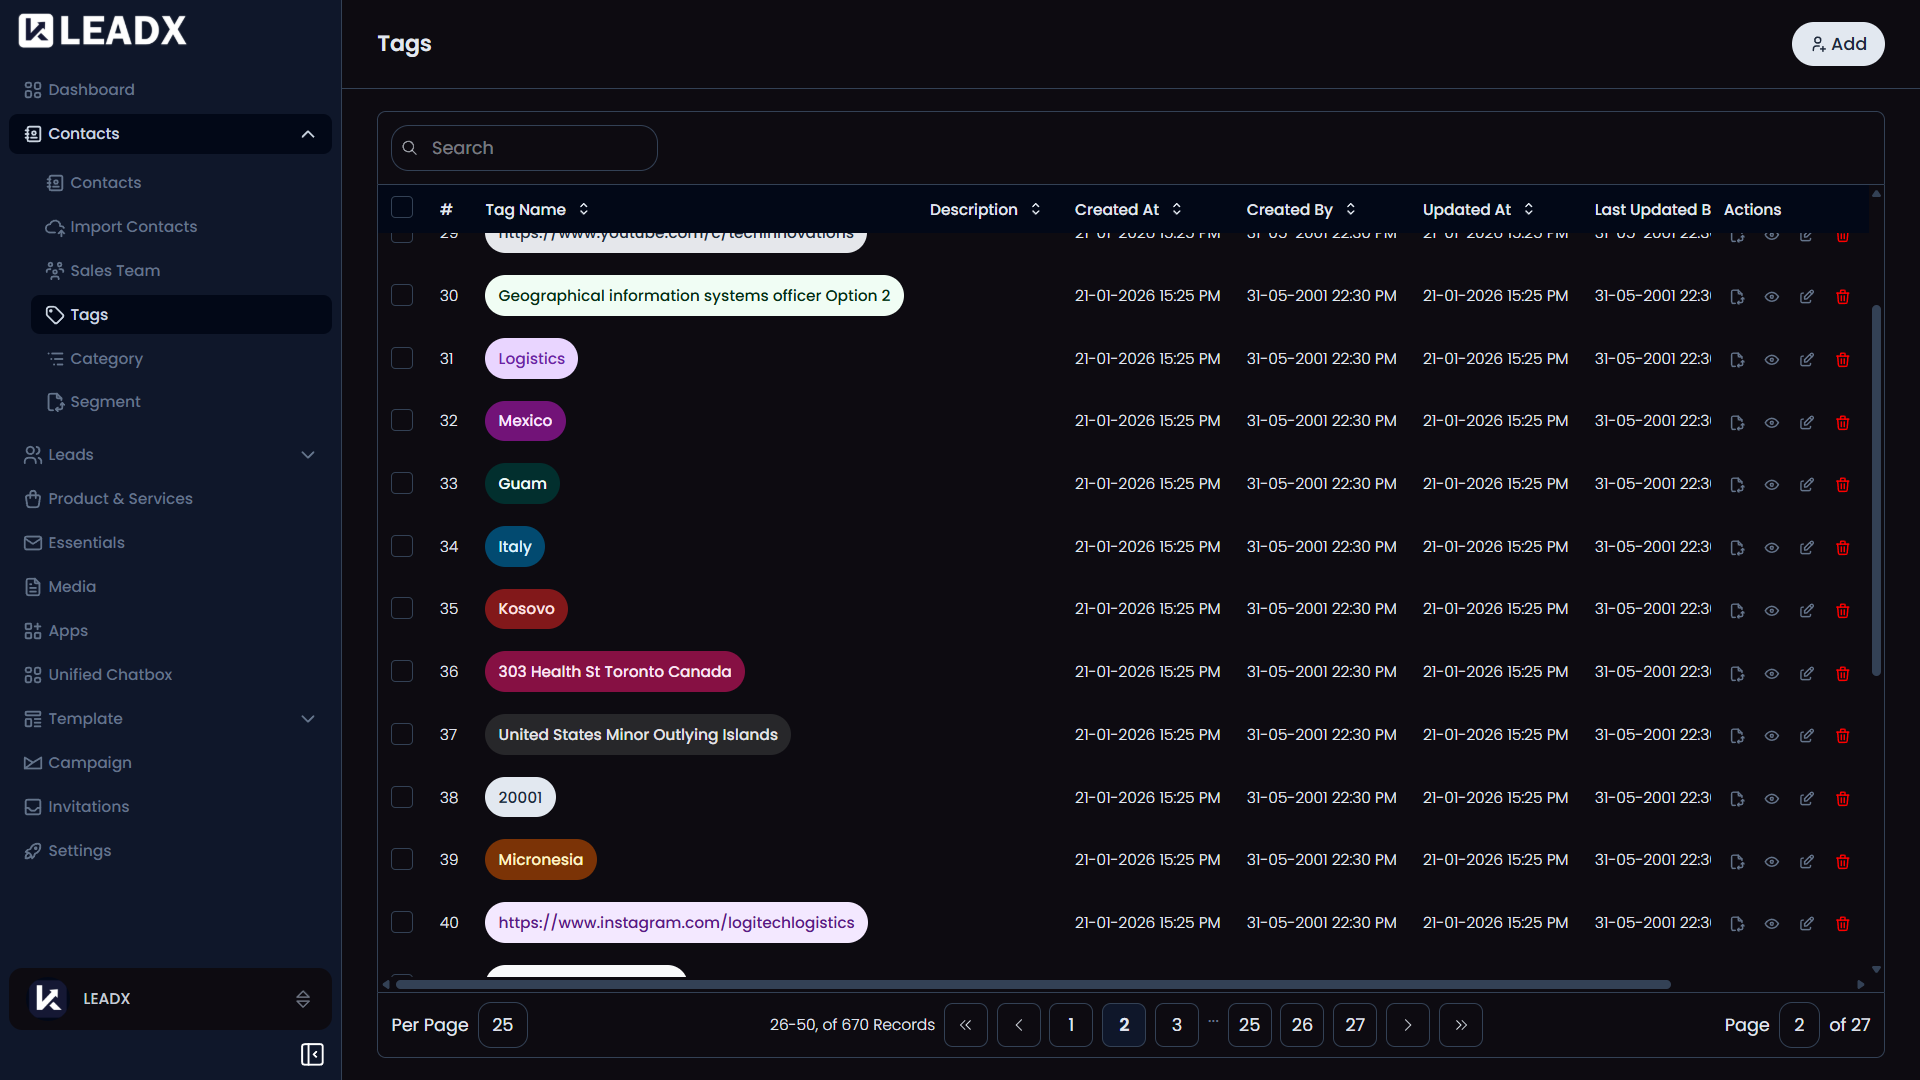Viewport: 1920px width, 1080px height.
Task: Open Segment in sidebar
Action: (x=105, y=402)
